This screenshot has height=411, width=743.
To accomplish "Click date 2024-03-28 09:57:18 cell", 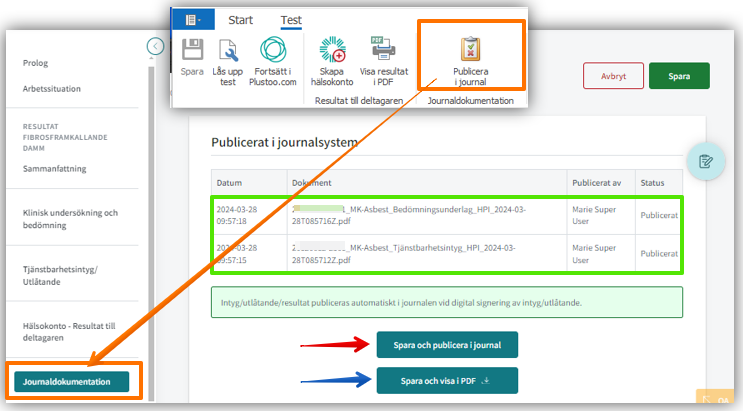I will (x=237, y=215).
